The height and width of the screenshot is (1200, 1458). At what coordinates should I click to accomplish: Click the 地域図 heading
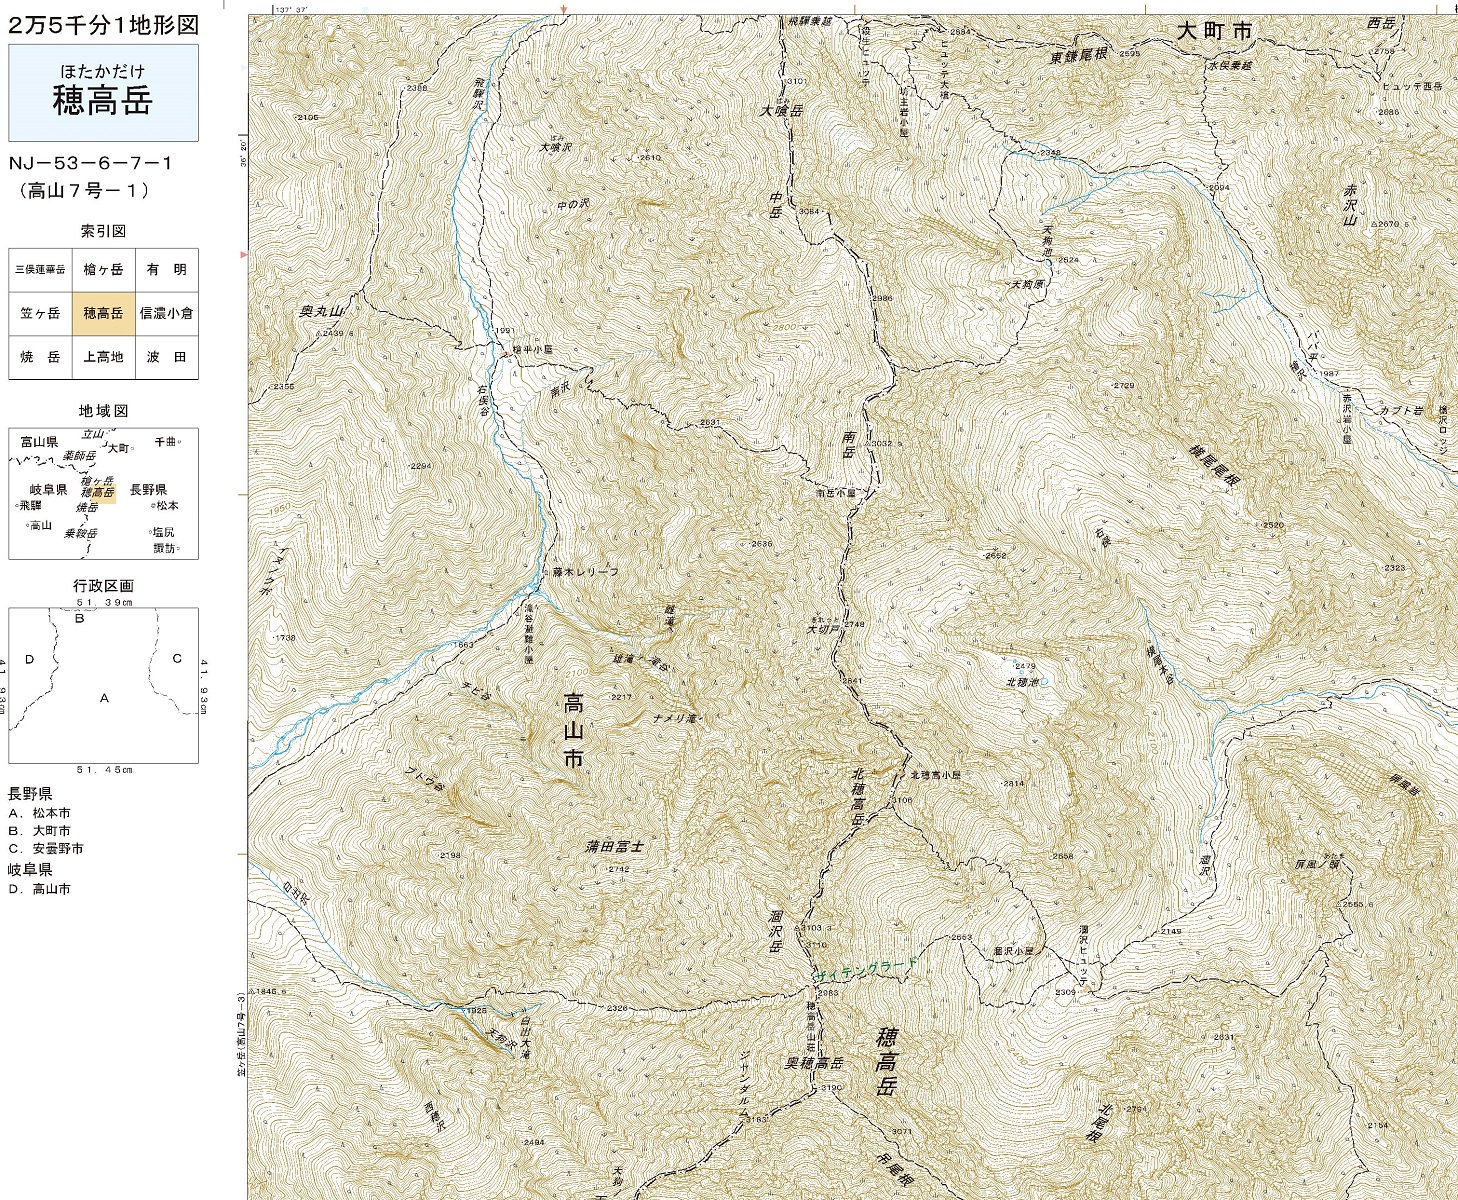tap(103, 411)
